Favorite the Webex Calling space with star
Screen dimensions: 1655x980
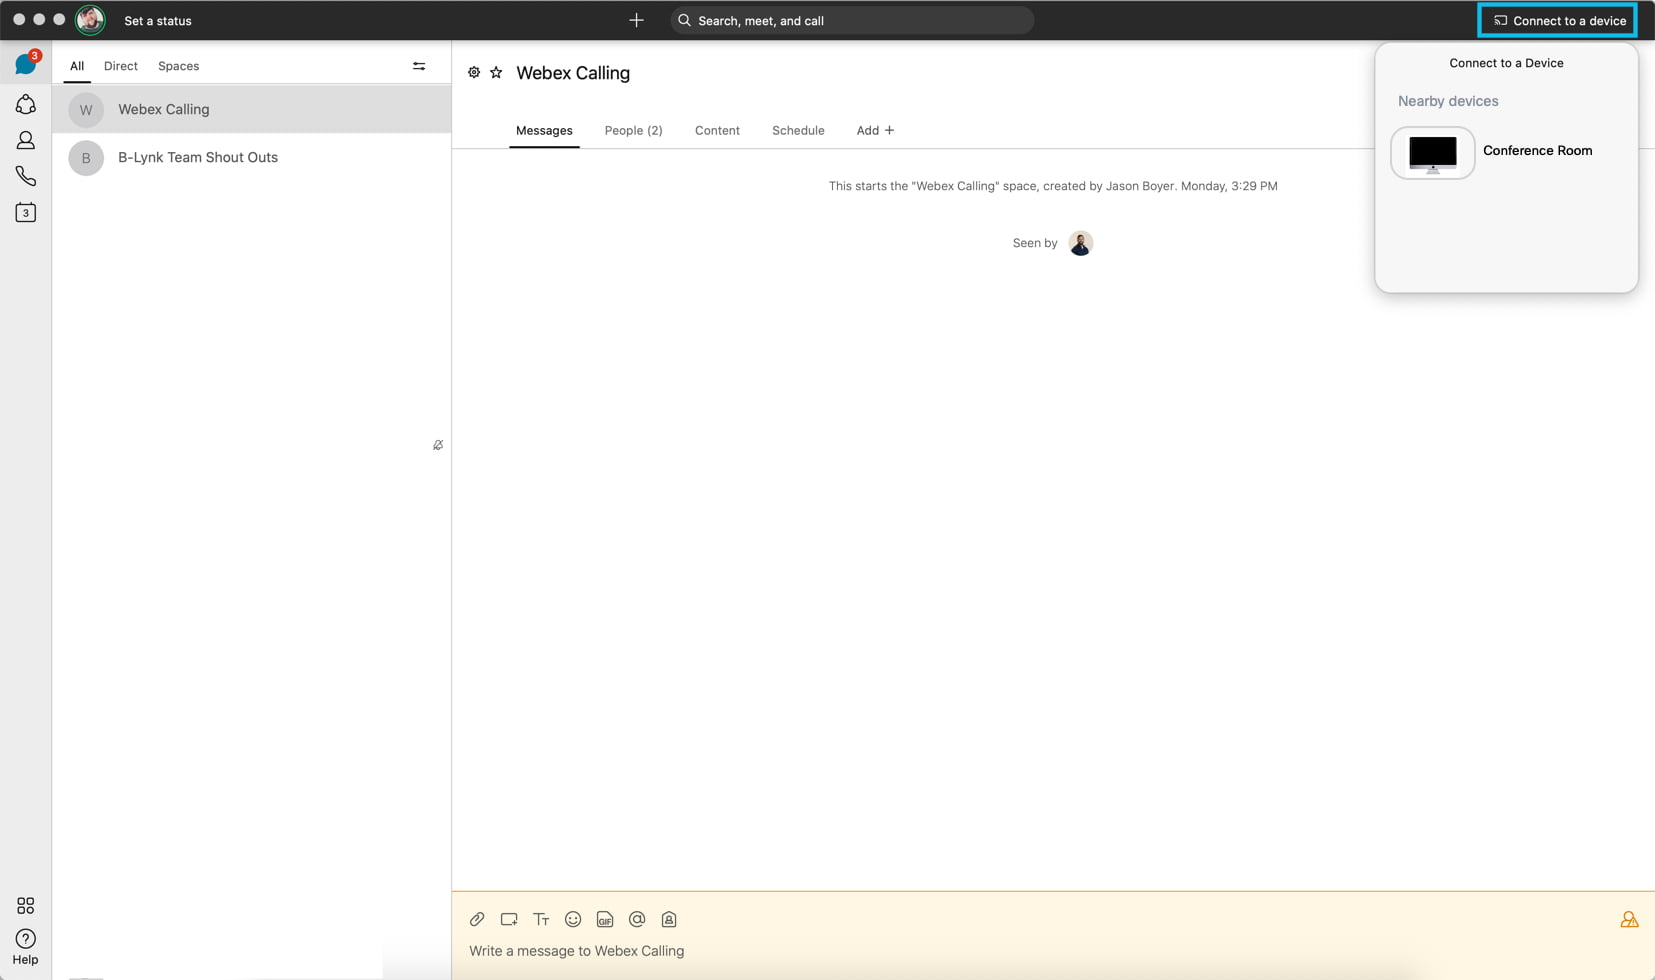coord(496,72)
